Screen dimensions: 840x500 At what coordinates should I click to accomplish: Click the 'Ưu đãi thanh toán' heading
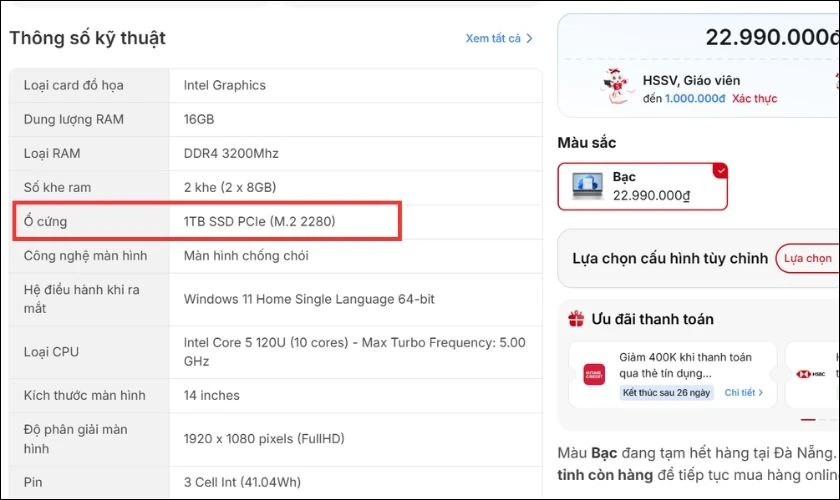[652, 319]
